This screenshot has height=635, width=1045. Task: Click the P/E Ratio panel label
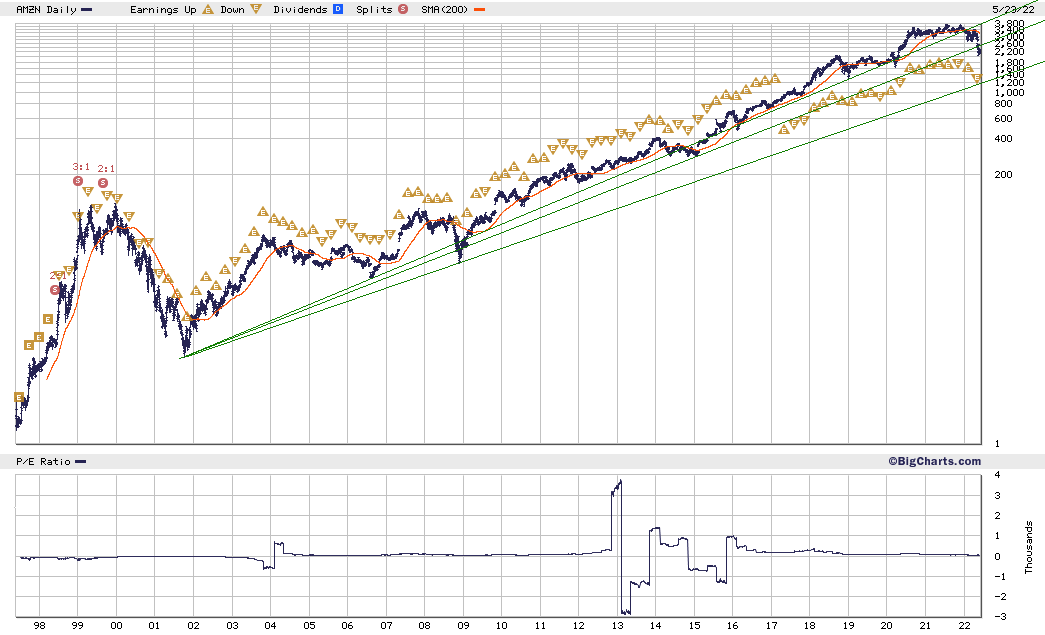[x=43, y=462]
